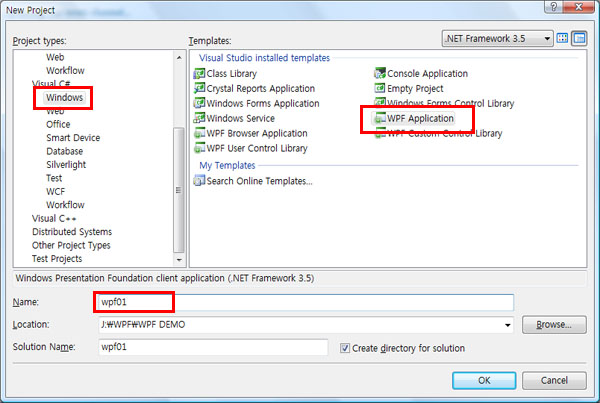Click the Cancel button
Image resolution: width=600 pixels, height=403 pixels.
[554, 380]
